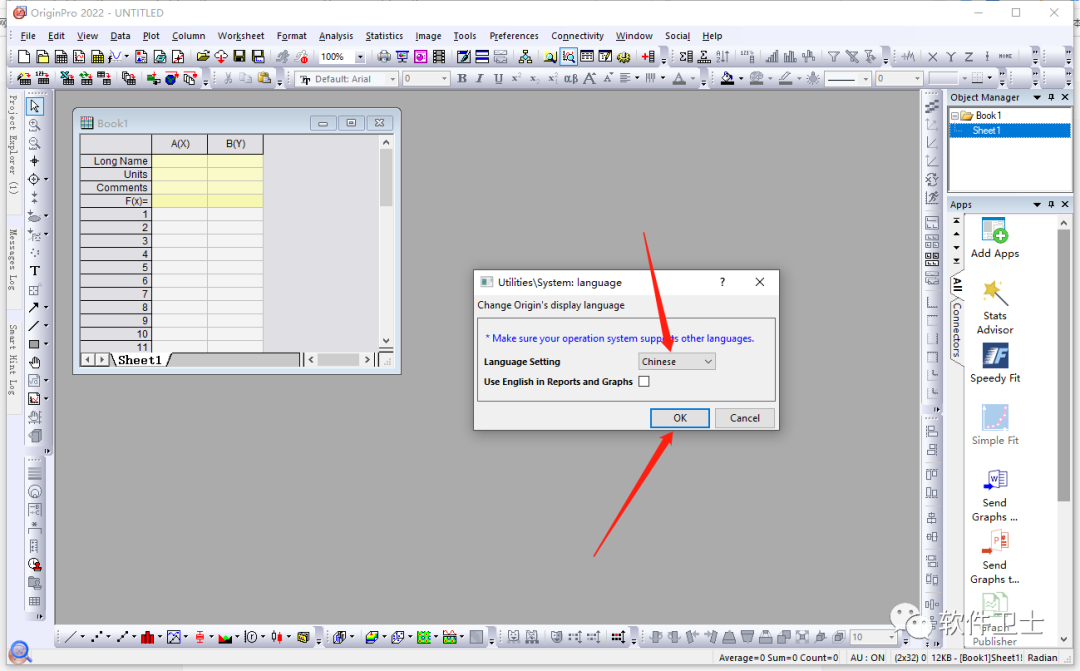Click the Bold formatting icon
The width and height of the screenshot is (1080, 671).
(462, 79)
